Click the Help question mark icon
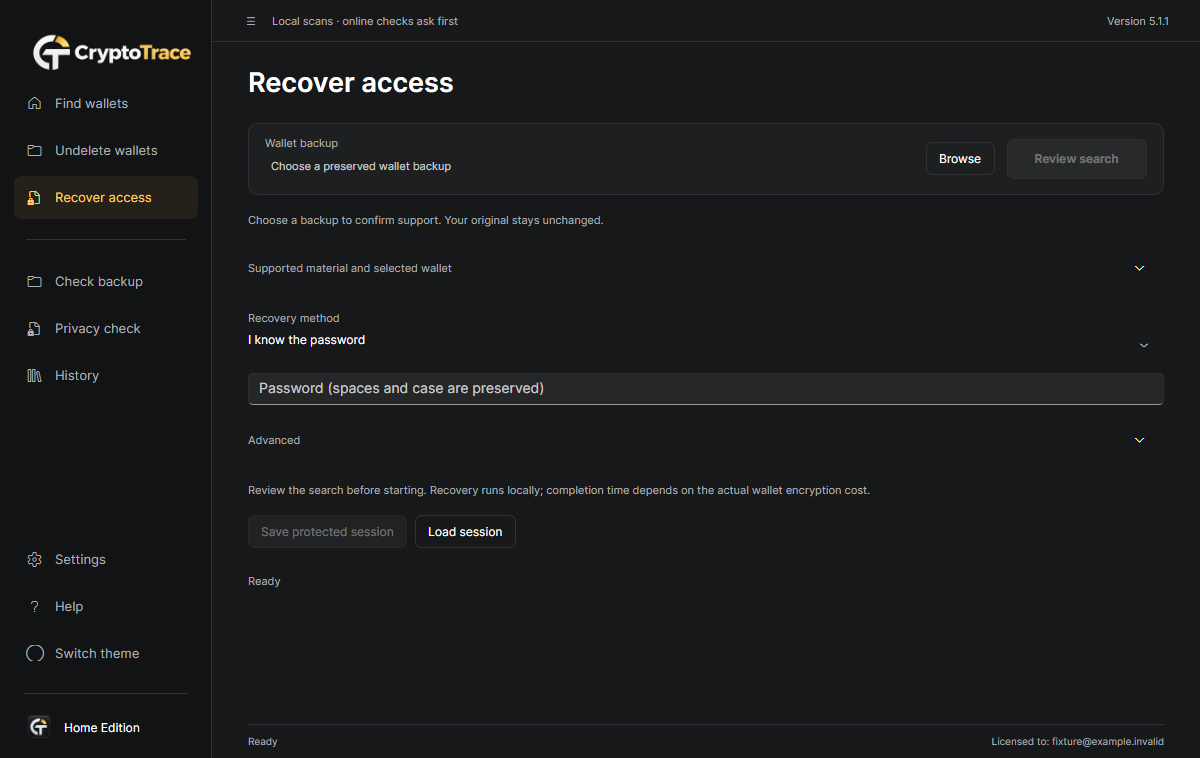Viewport: 1200px width, 758px height. click(x=35, y=606)
